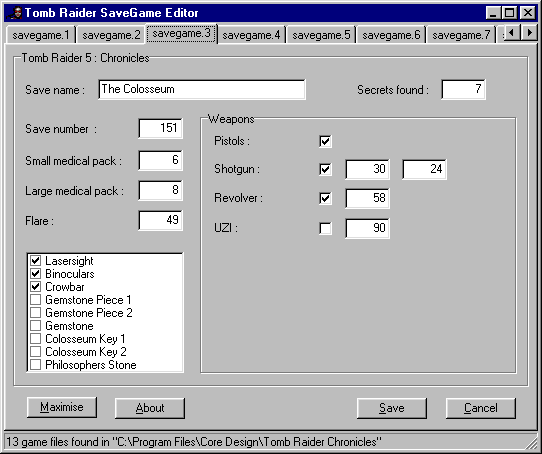Switch to the savegame.6 tab
This screenshot has height=454, width=542.
pos(391,35)
